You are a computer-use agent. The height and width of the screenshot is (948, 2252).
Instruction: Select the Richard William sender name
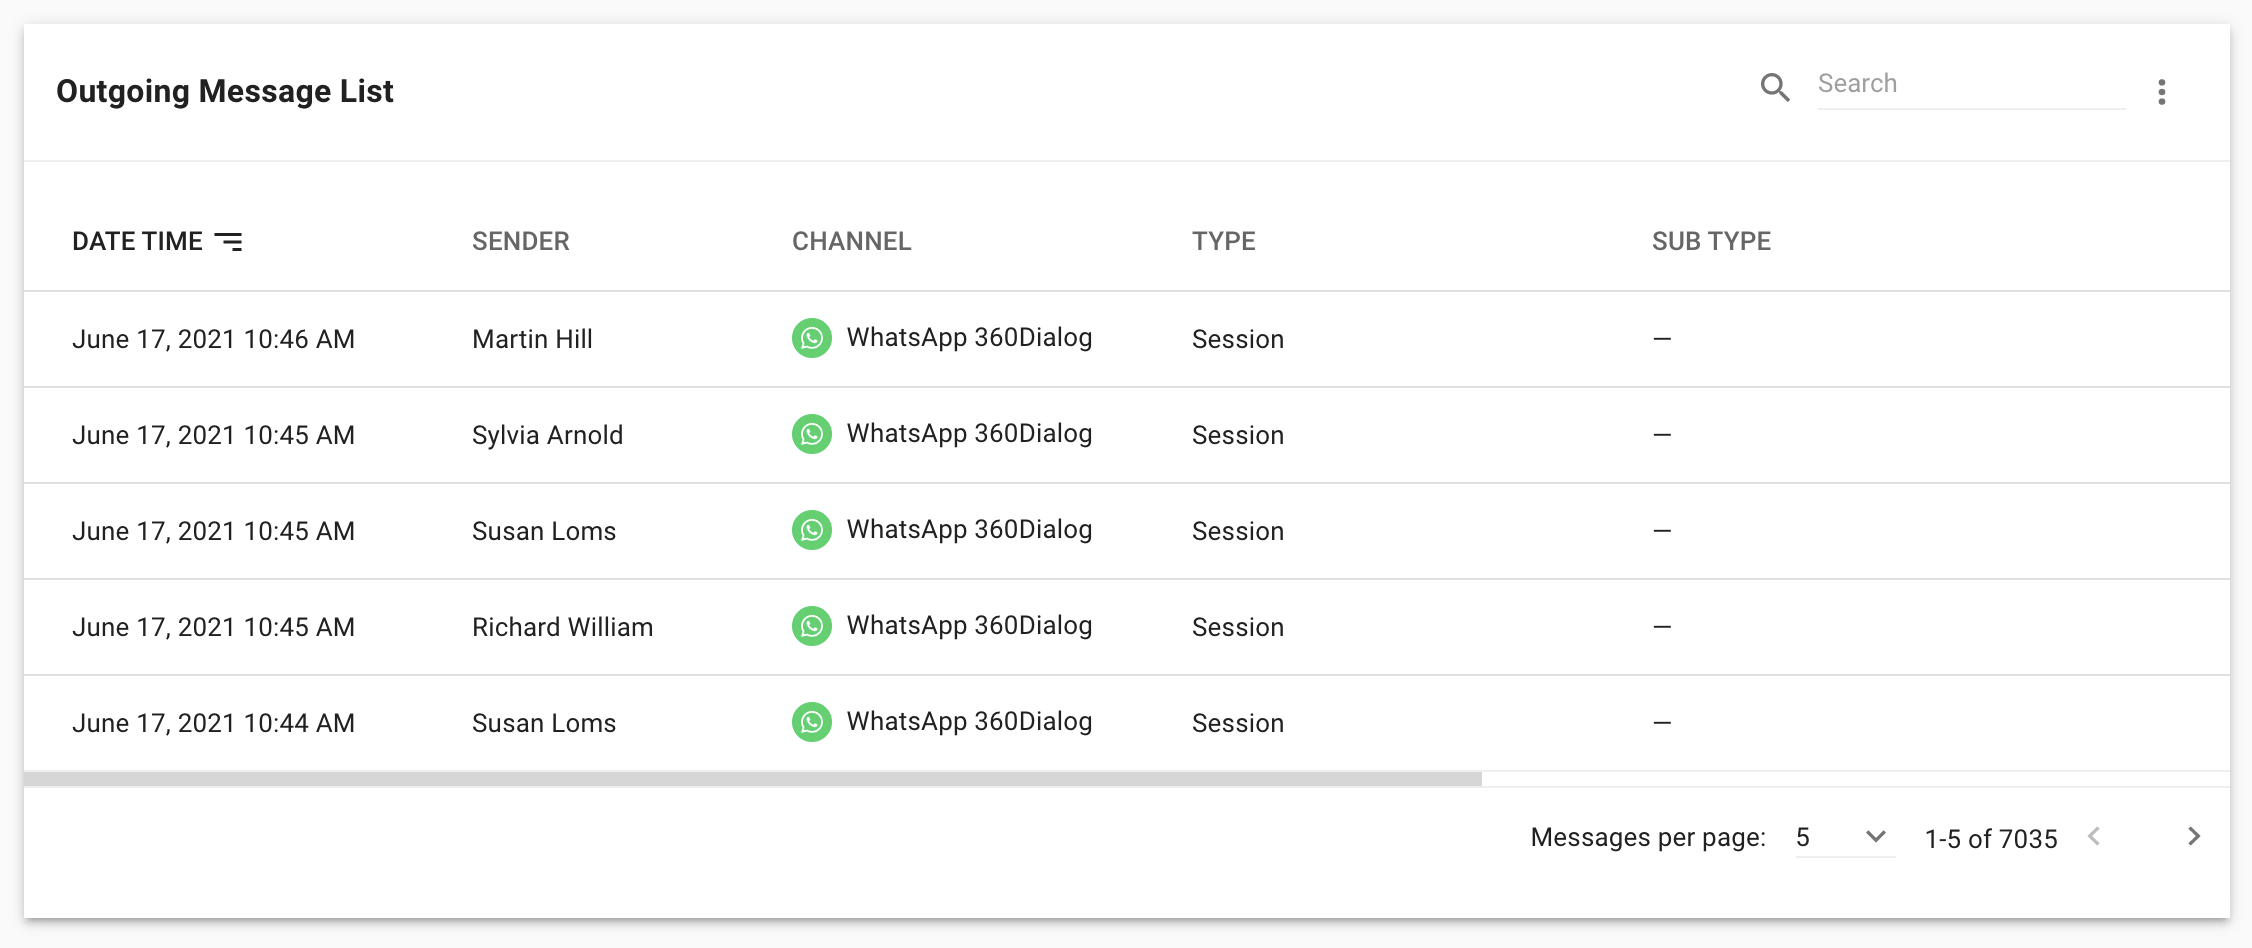(x=562, y=627)
